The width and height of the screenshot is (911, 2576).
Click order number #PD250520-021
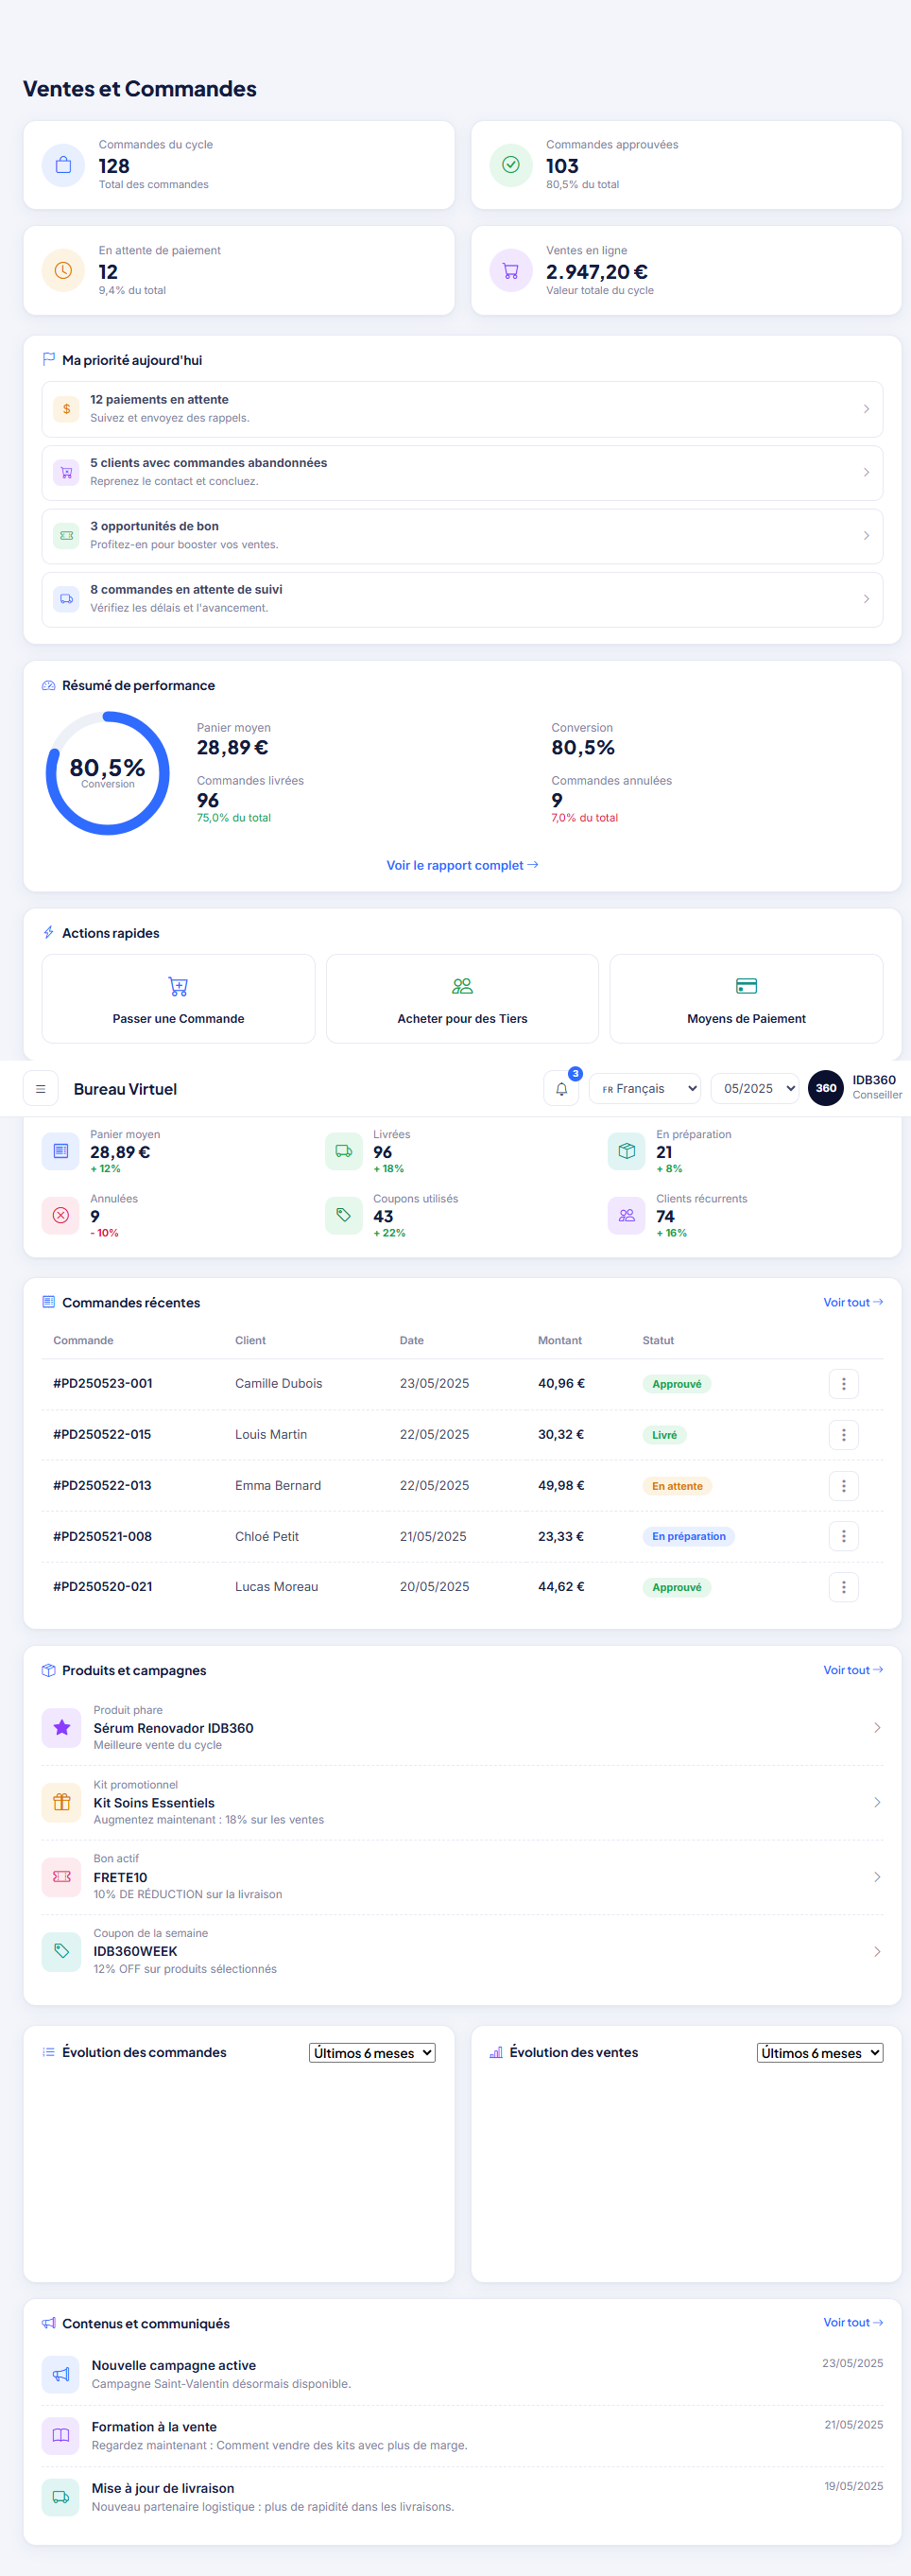pyautogui.click(x=103, y=1587)
